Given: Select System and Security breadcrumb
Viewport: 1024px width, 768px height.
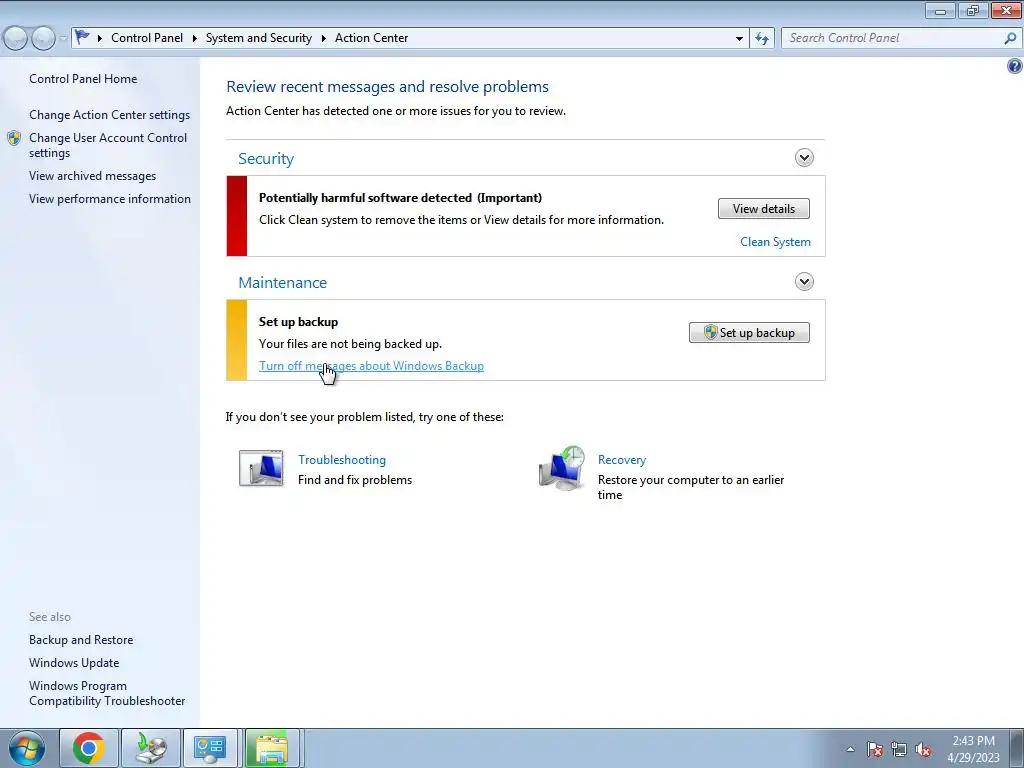Looking at the screenshot, I should point(259,38).
